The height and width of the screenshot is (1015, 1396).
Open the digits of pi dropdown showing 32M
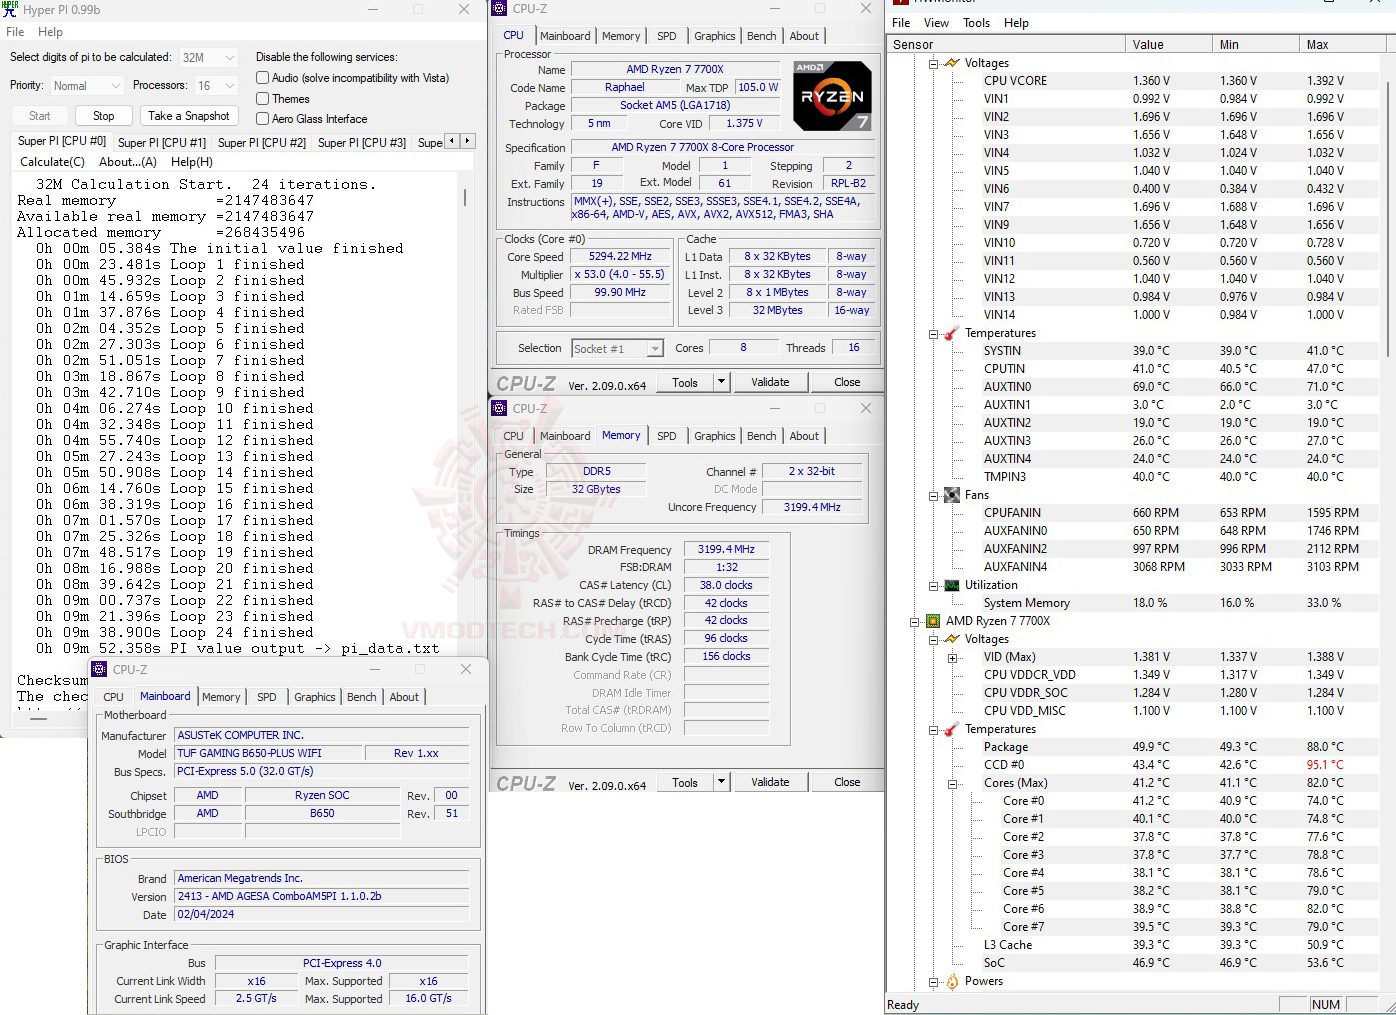coord(209,58)
